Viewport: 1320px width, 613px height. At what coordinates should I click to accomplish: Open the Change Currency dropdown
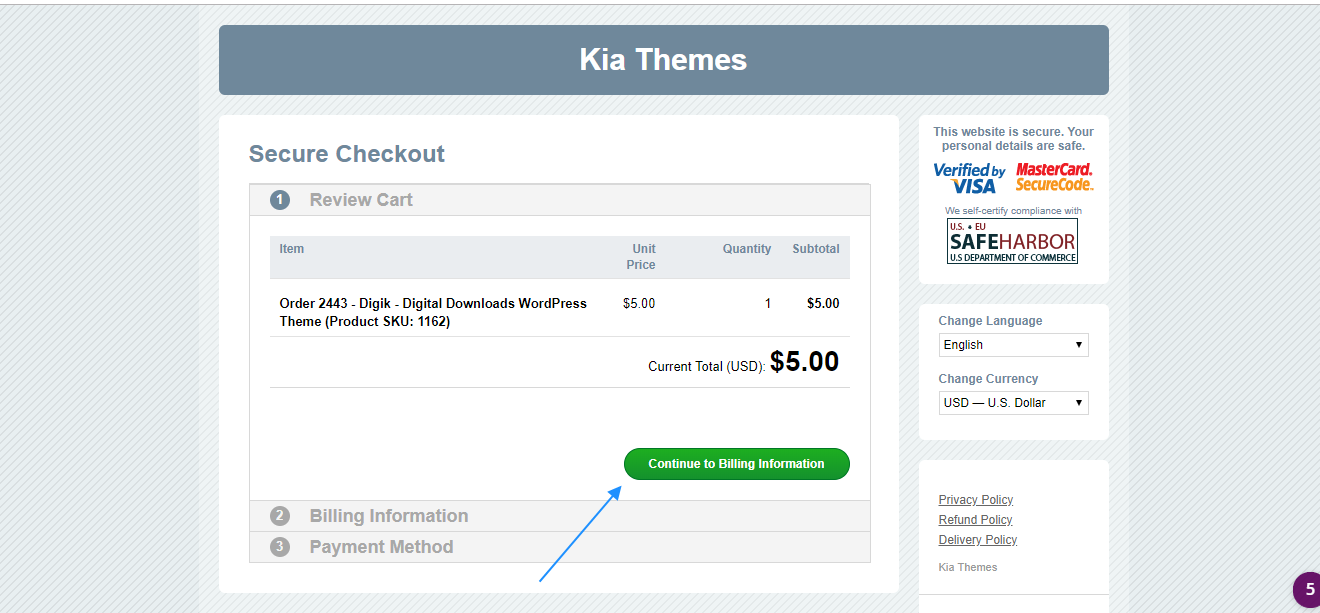[1013, 403]
